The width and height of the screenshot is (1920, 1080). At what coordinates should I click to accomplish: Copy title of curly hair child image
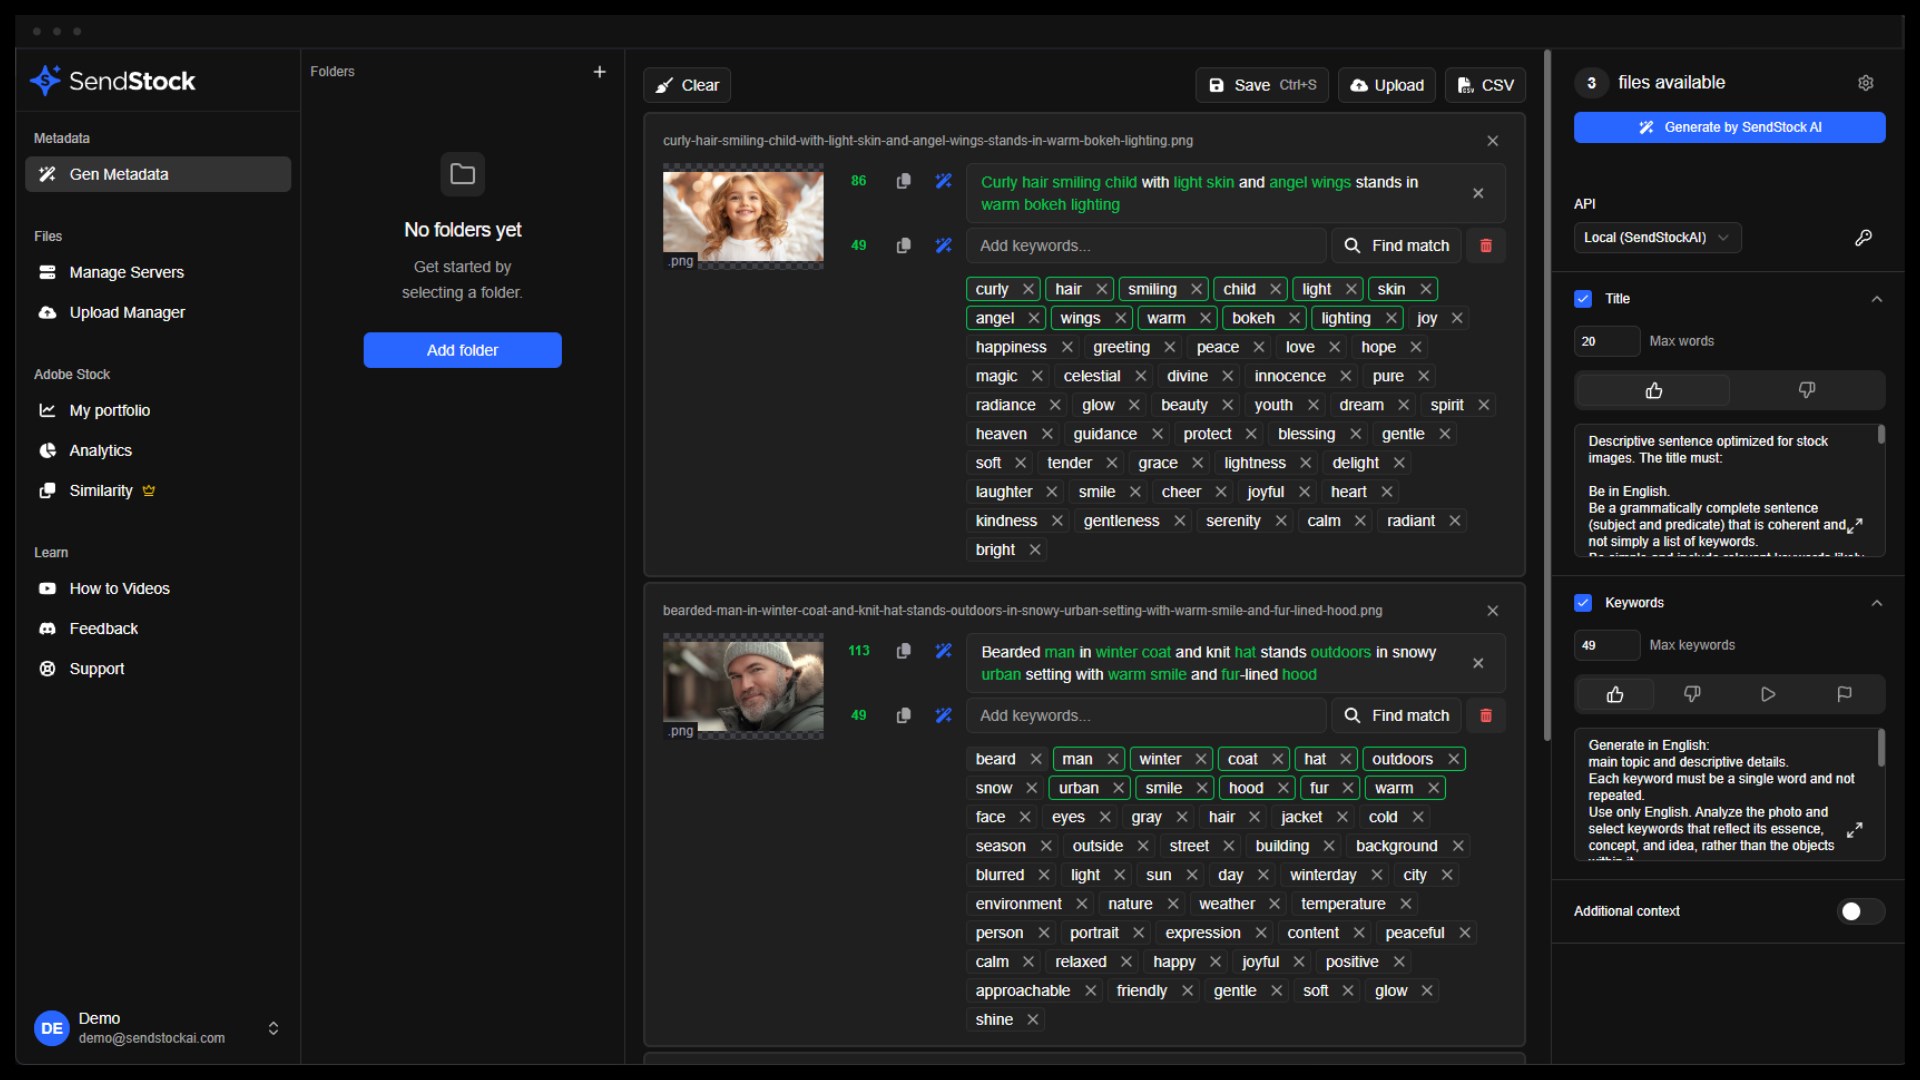tap(903, 181)
